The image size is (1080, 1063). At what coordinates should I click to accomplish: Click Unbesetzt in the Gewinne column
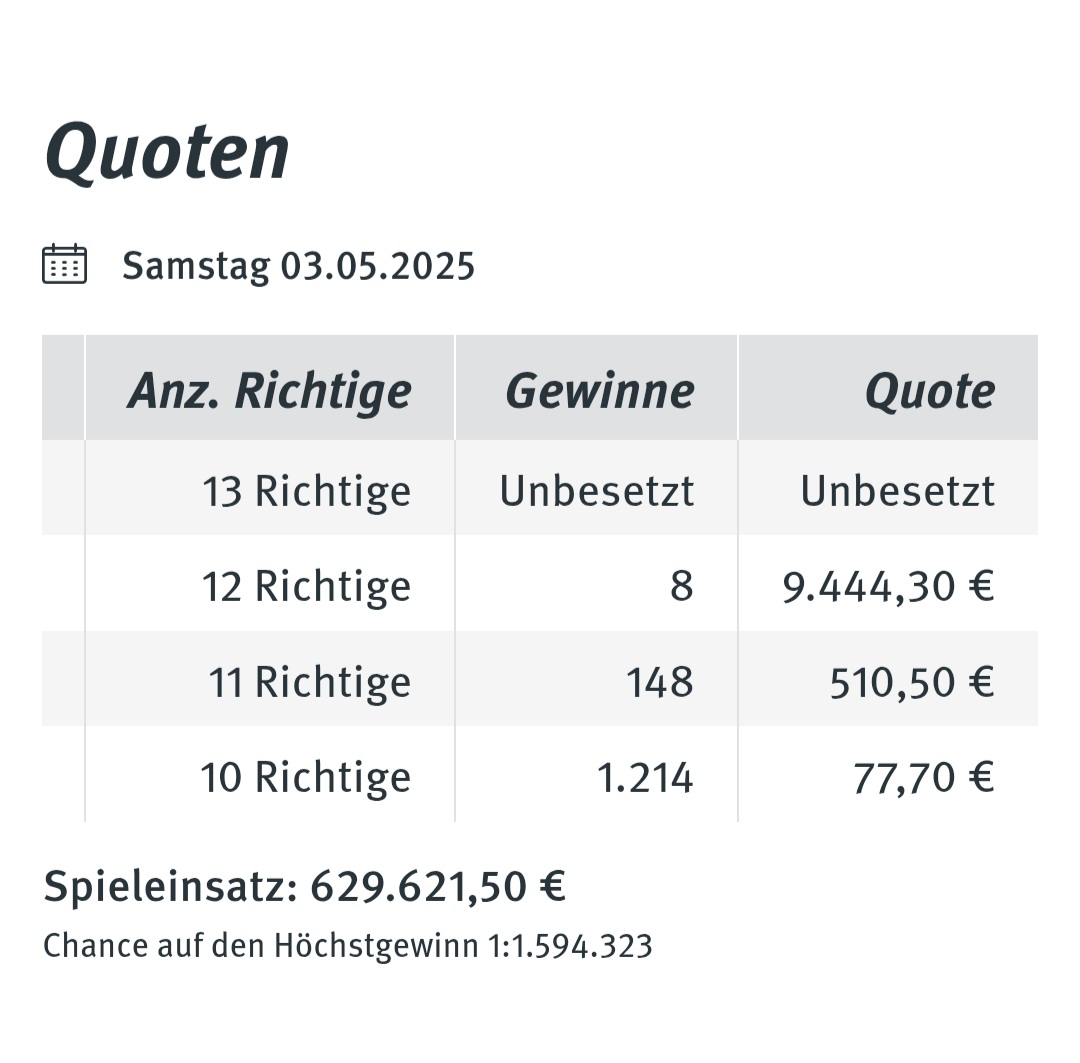[x=596, y=491]
